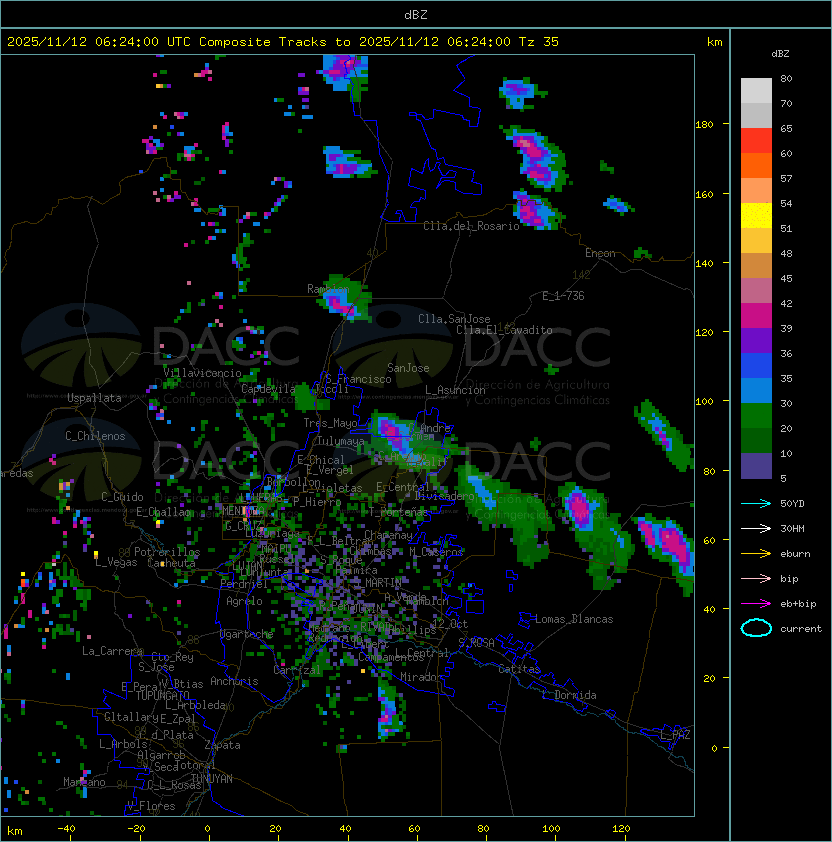Click the storm cell south of Mirador
This screenshot has width=832, height=842.
[x=390, y=710]
